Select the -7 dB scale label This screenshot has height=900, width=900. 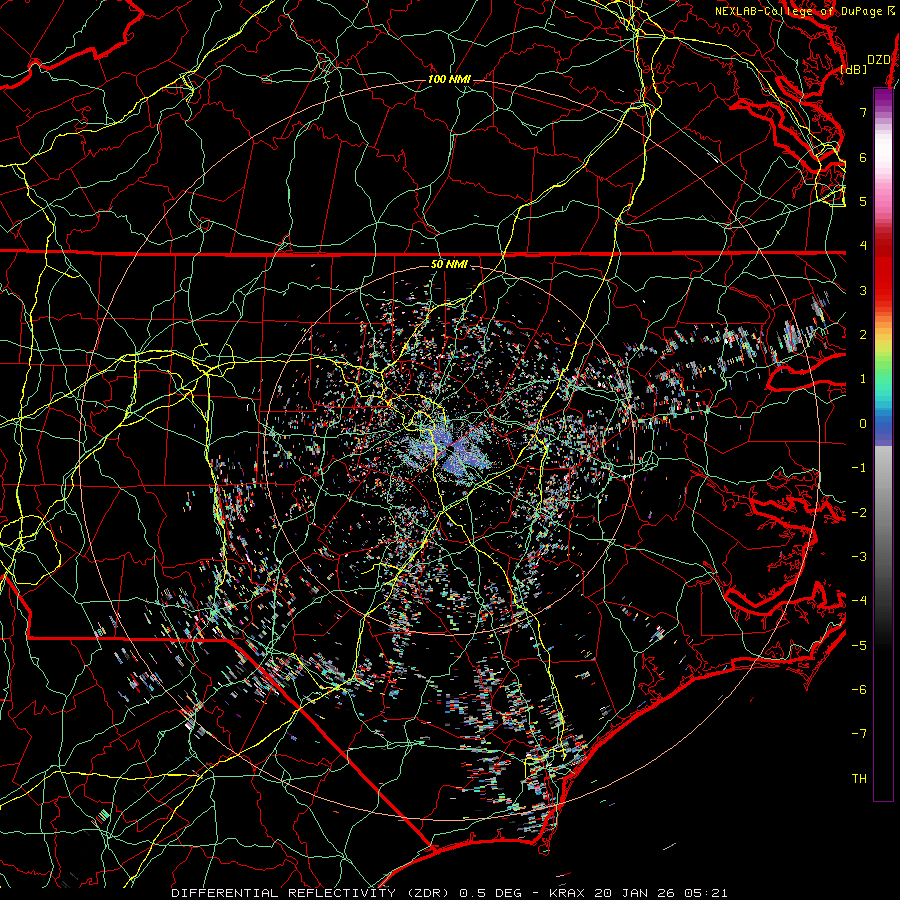[x=859, y=734]
